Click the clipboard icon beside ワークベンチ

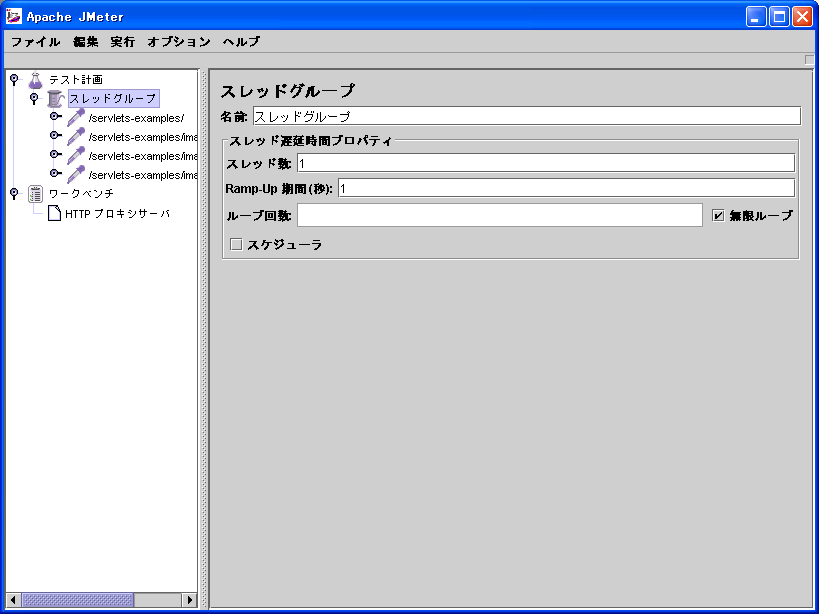(x=35, y=194)
